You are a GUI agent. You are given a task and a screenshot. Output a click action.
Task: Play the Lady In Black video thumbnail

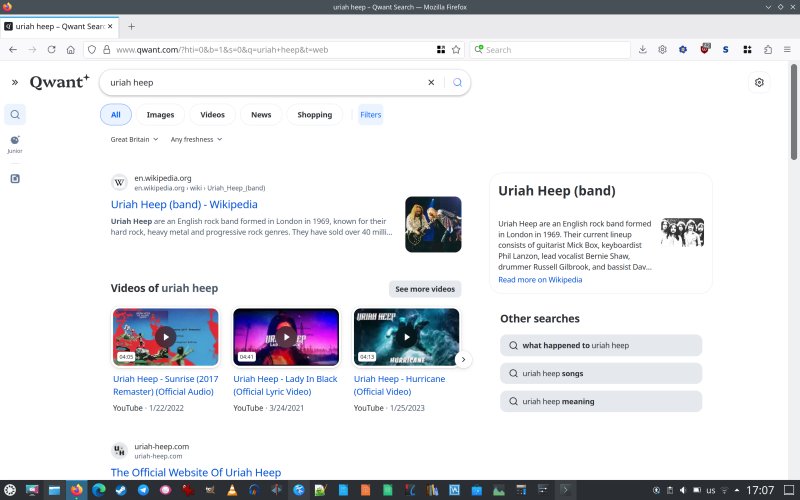point(286,337)
